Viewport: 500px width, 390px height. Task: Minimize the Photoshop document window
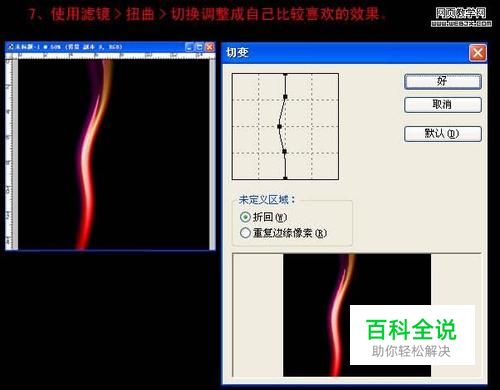pos(189,47)
